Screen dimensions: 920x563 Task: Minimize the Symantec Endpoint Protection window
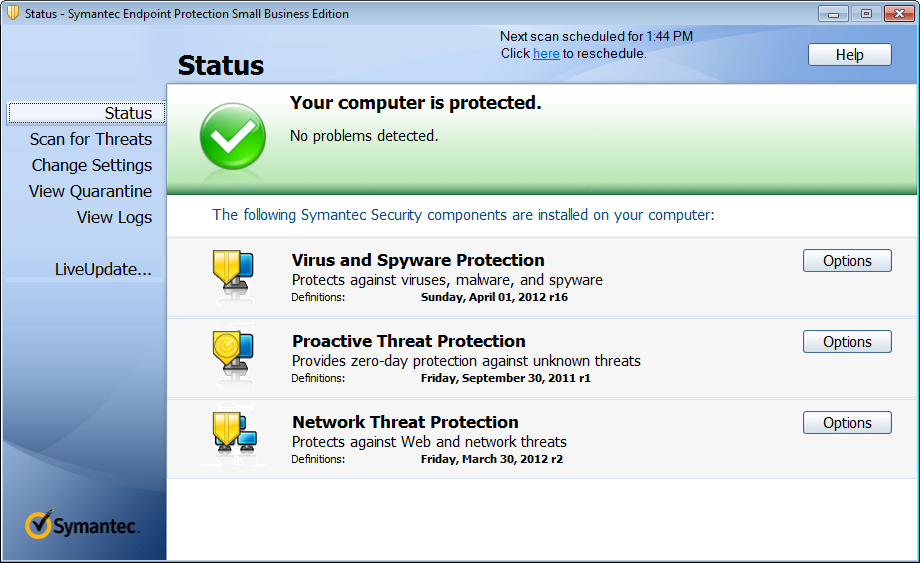834,13
